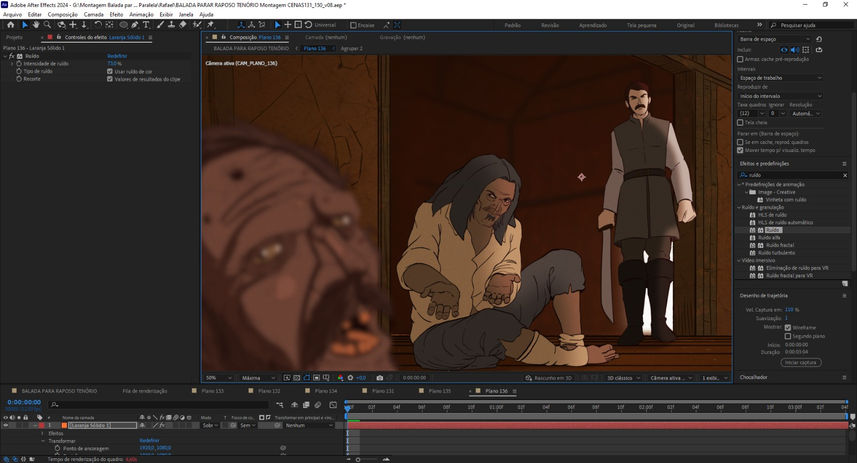Open 'Início do intervalo' dropdown
Screen dimensions: 857x463
point(780,96)
